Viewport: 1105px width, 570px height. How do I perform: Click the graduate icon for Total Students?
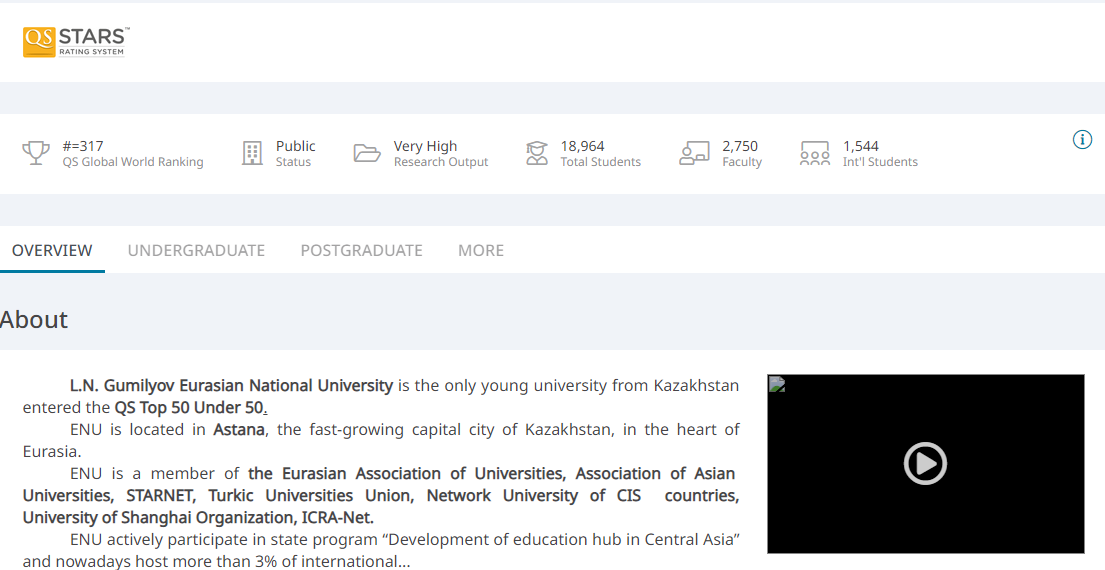click(537, 153)
